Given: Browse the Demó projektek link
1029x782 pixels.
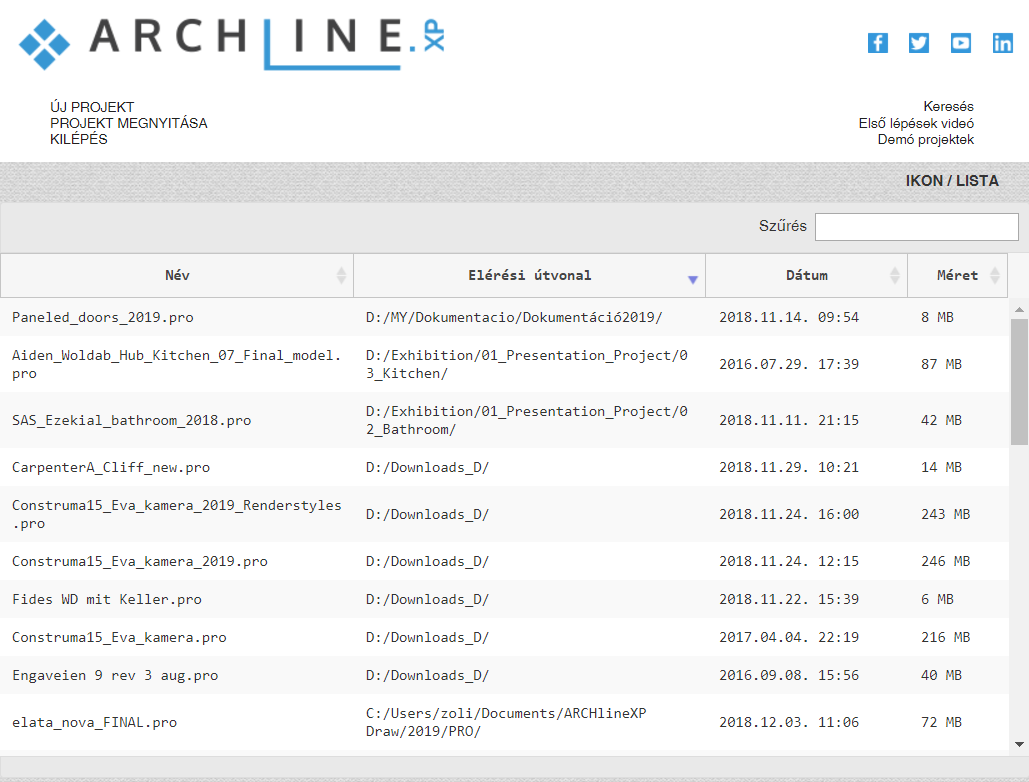Looking at the screenshot, I should [x=925, y=139].
